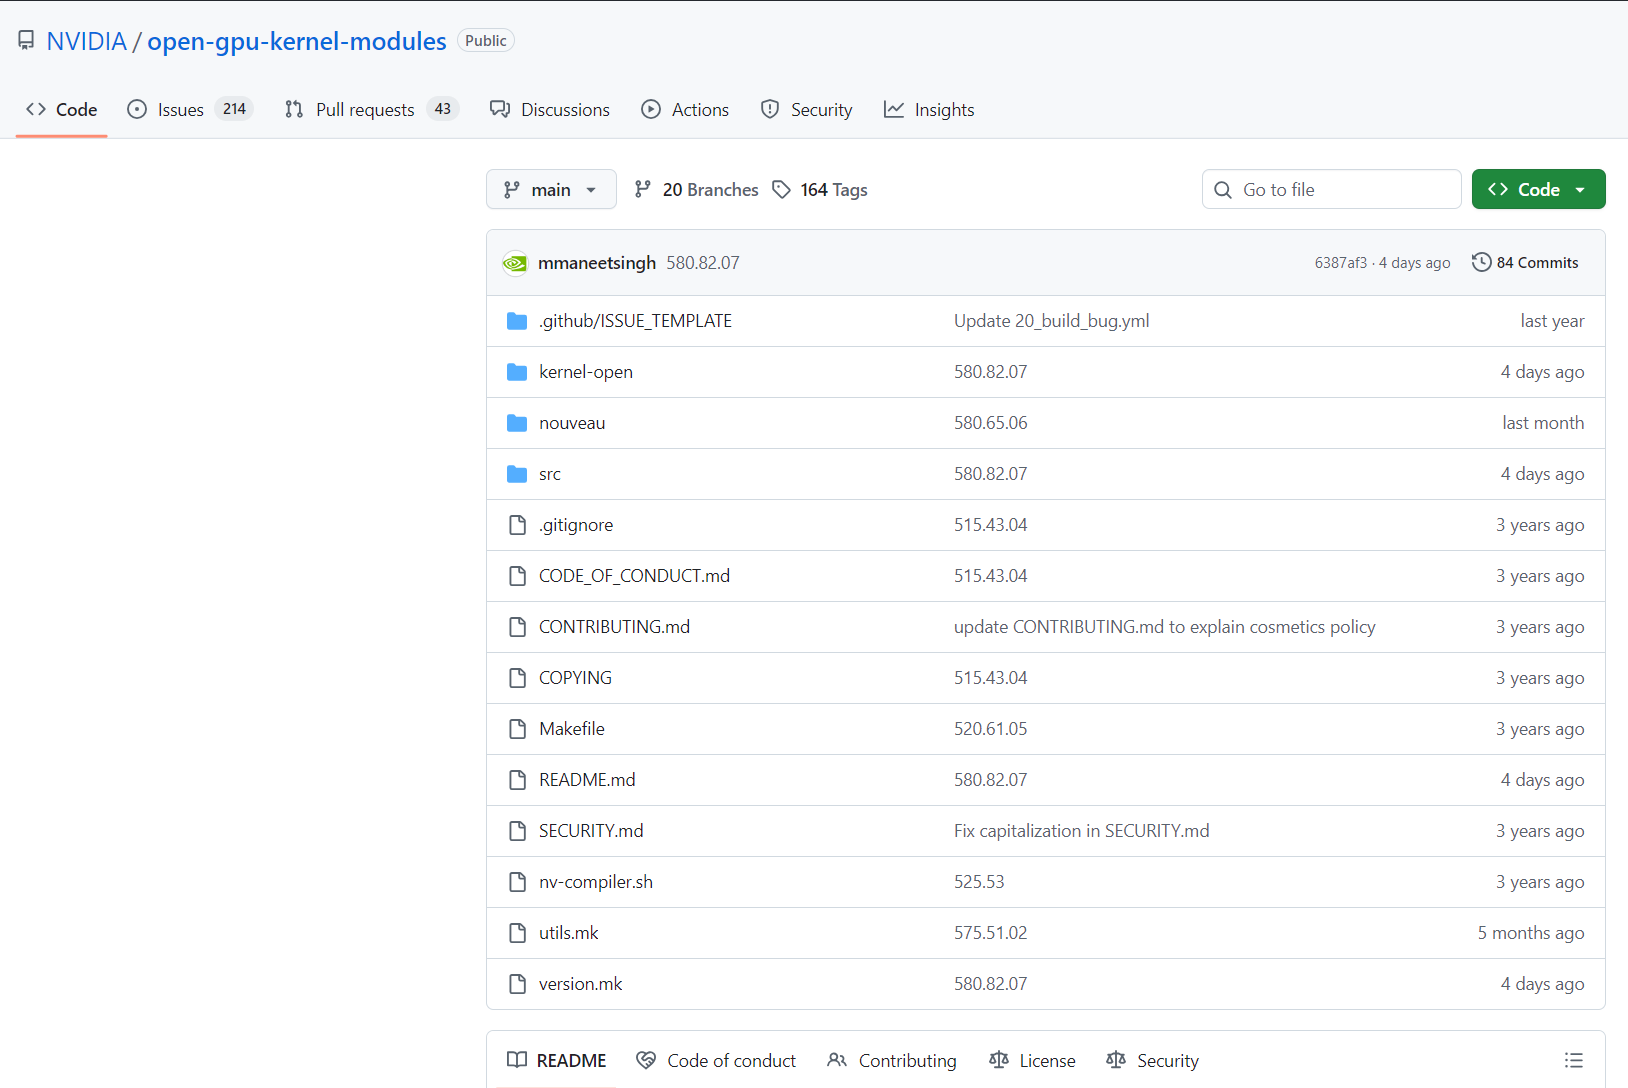Open the Issues tab
1628x1088 pixels.
click(190, 109)
